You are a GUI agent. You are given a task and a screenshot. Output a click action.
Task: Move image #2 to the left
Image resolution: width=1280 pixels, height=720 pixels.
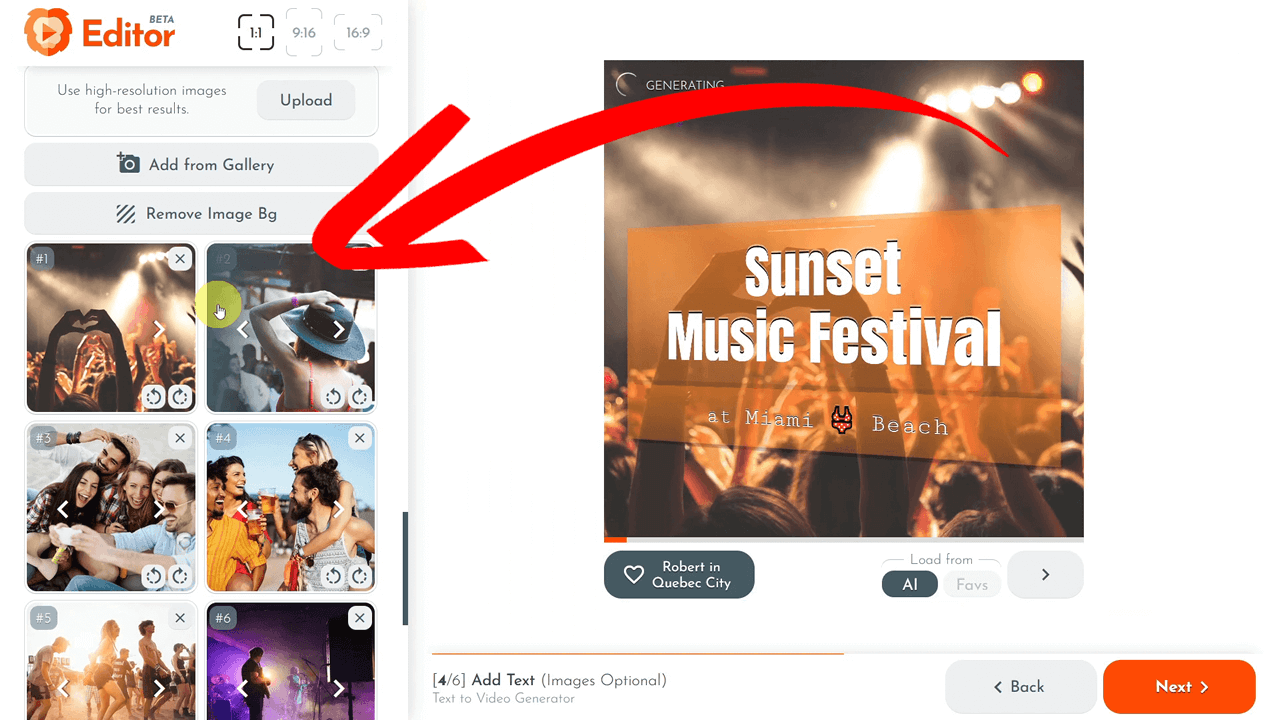pos(242,329)
